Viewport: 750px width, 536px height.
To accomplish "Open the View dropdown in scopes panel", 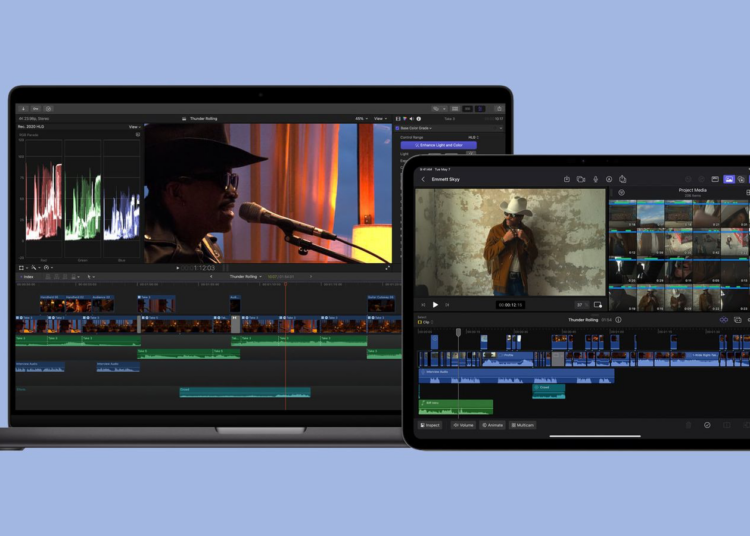I will pyautogui.click(x=134, y=127).
